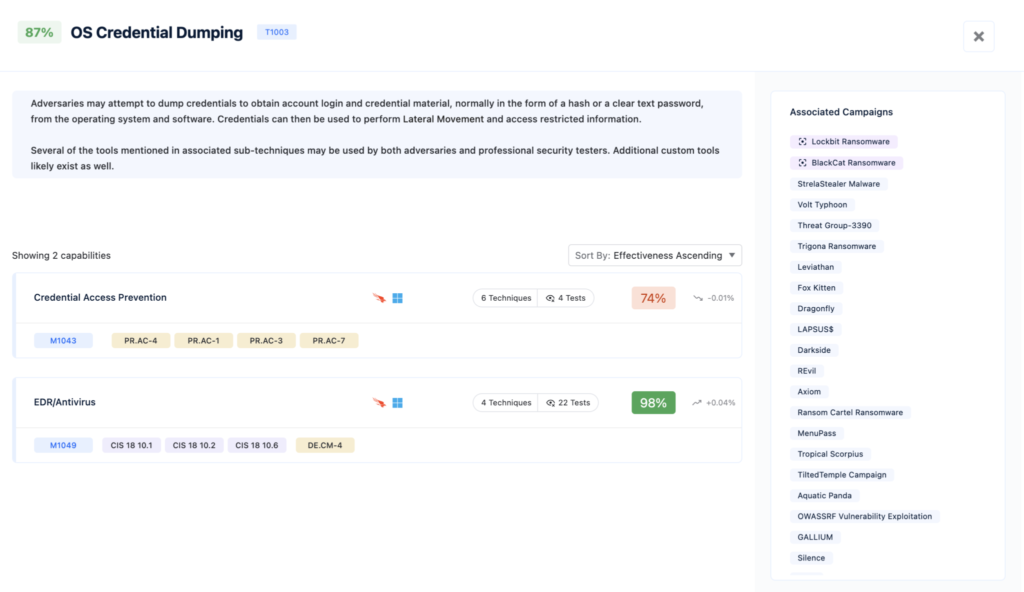Select the Volt Typhoon campaign
Viewport: 1024px width, 592px height.
click(x=822, y=205)
